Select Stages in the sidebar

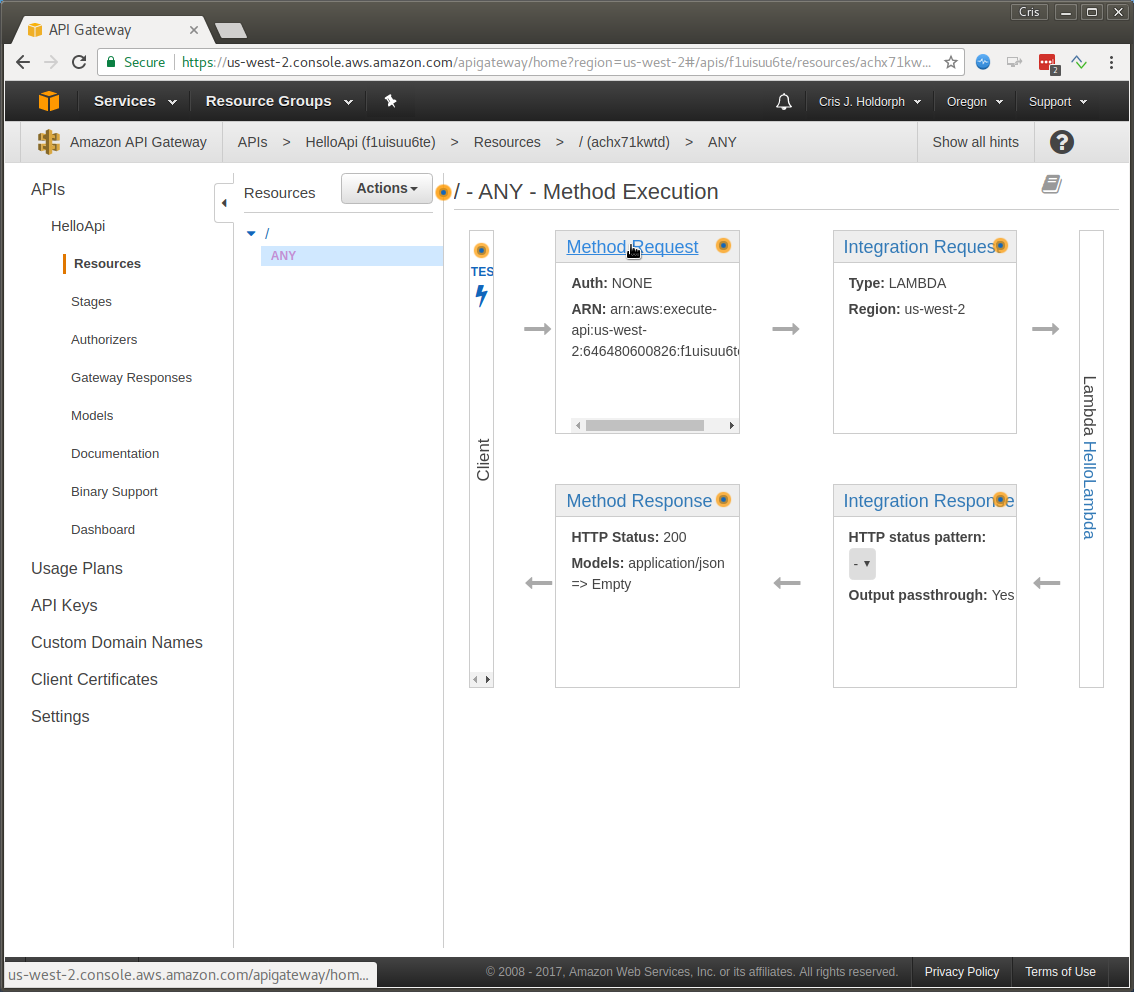click(x=91, y=302)
